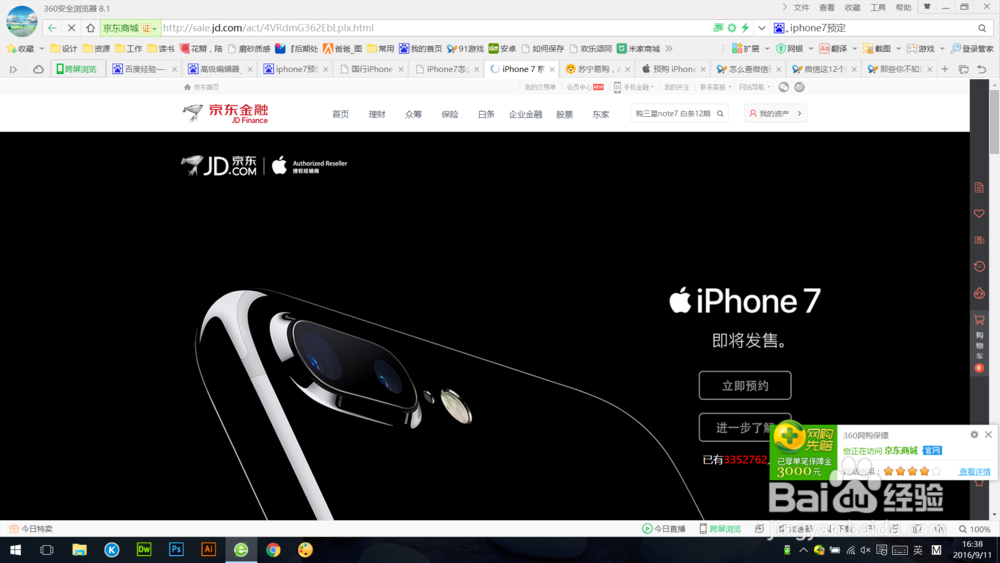
Task: Open 白条 in JD Finance navigation
Action: (x=487, y=114)
